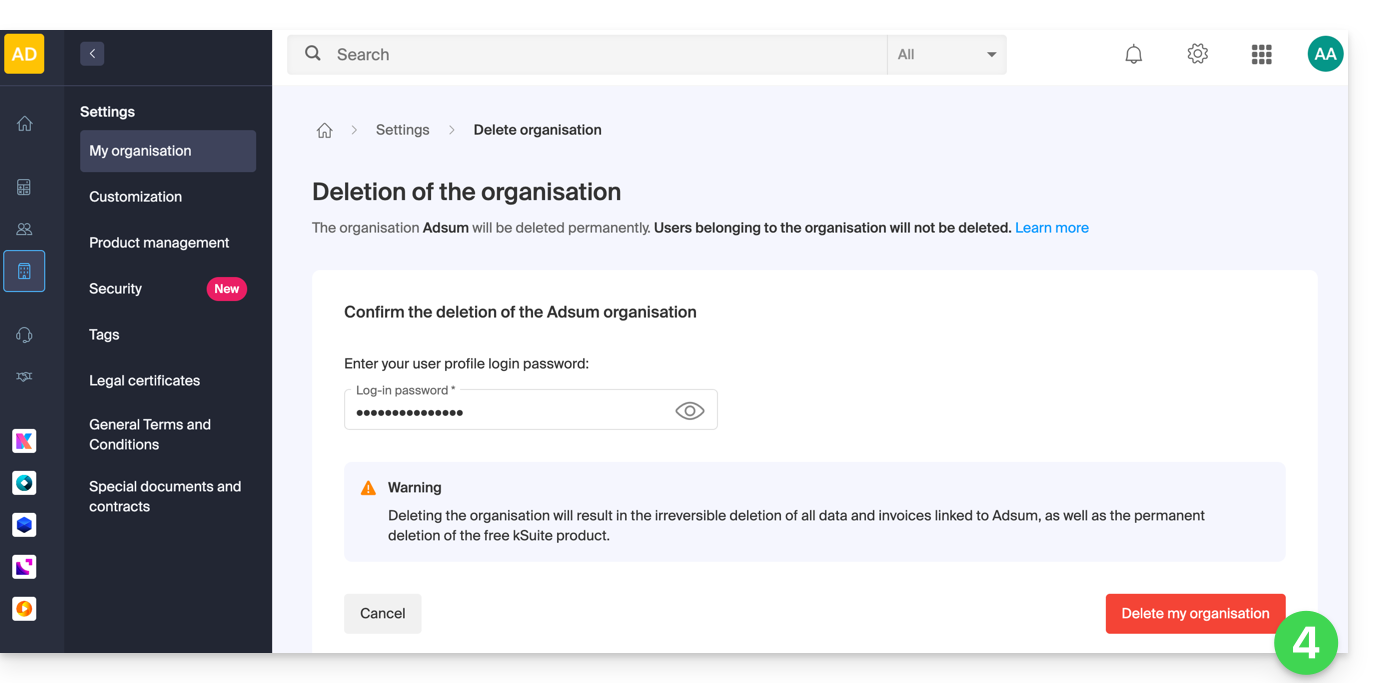Show password with the eye icon
1378x683 pixels.
[x=689, y=411]
